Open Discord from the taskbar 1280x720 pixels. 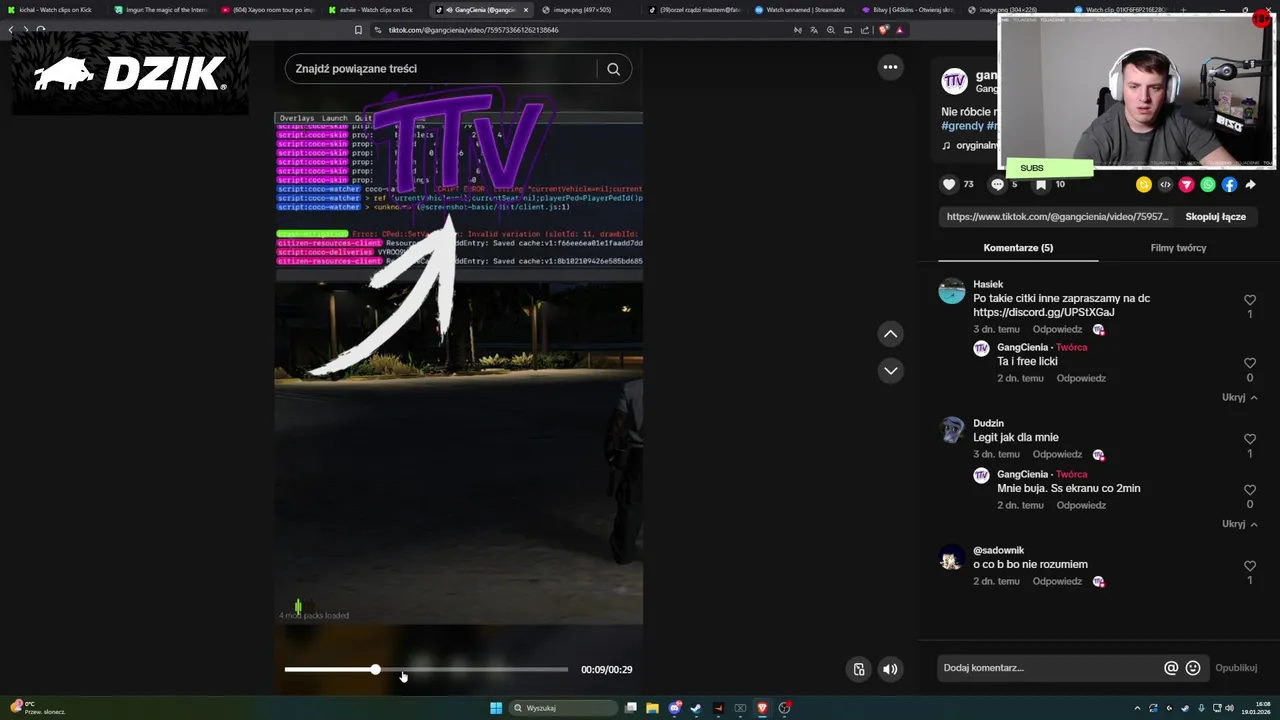coord(675,708)
